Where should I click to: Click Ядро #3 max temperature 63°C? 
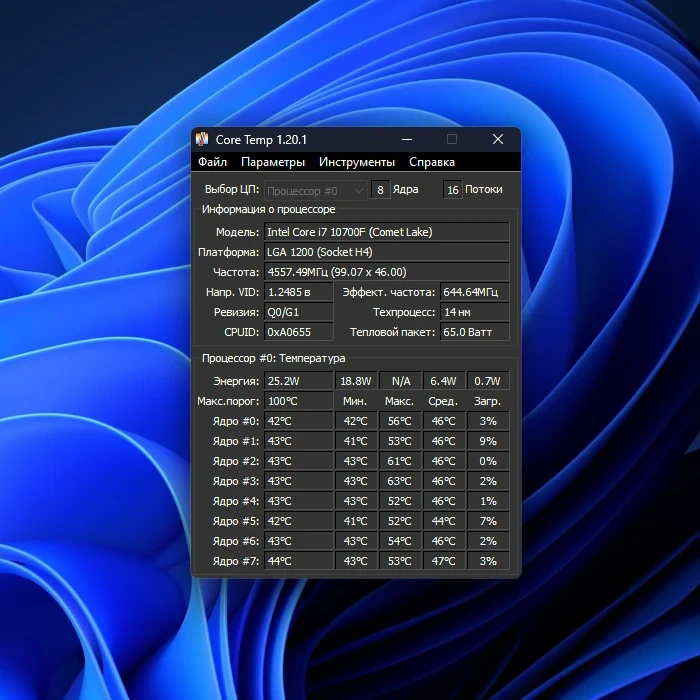coord(400,481)
